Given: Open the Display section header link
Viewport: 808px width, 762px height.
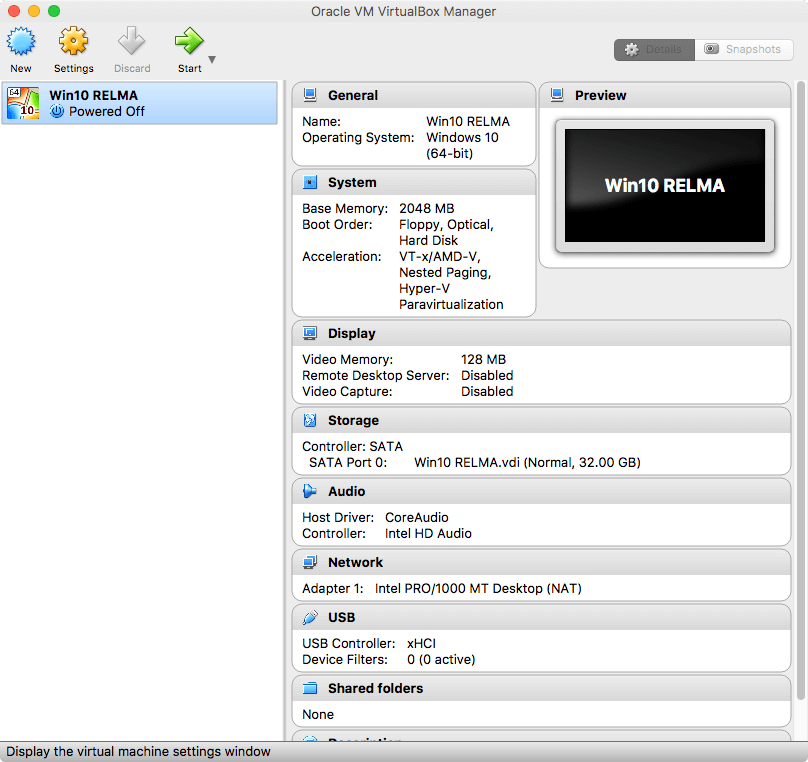Looking at the screenshot, I should click(x=351, y=333).
